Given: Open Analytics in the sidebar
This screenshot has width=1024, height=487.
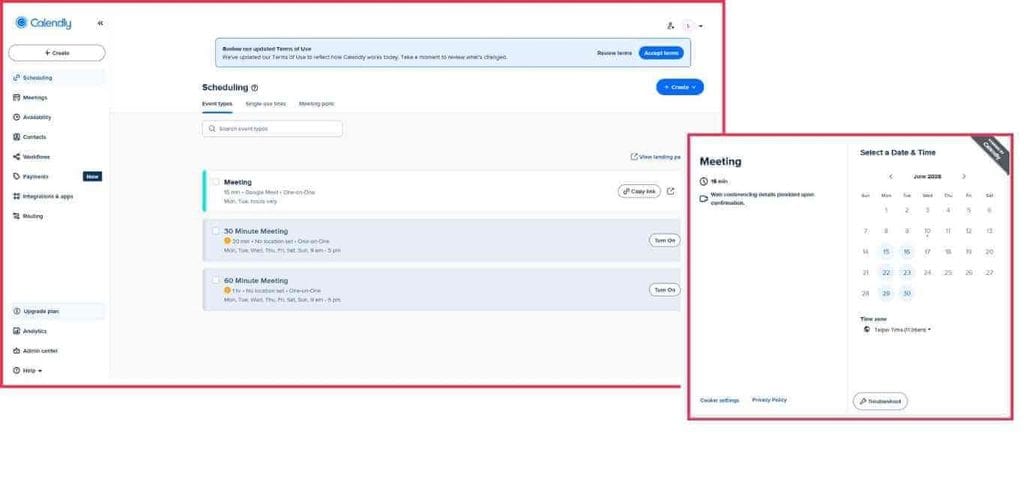Looking at the screenshot, I should (x=57, y=331).
